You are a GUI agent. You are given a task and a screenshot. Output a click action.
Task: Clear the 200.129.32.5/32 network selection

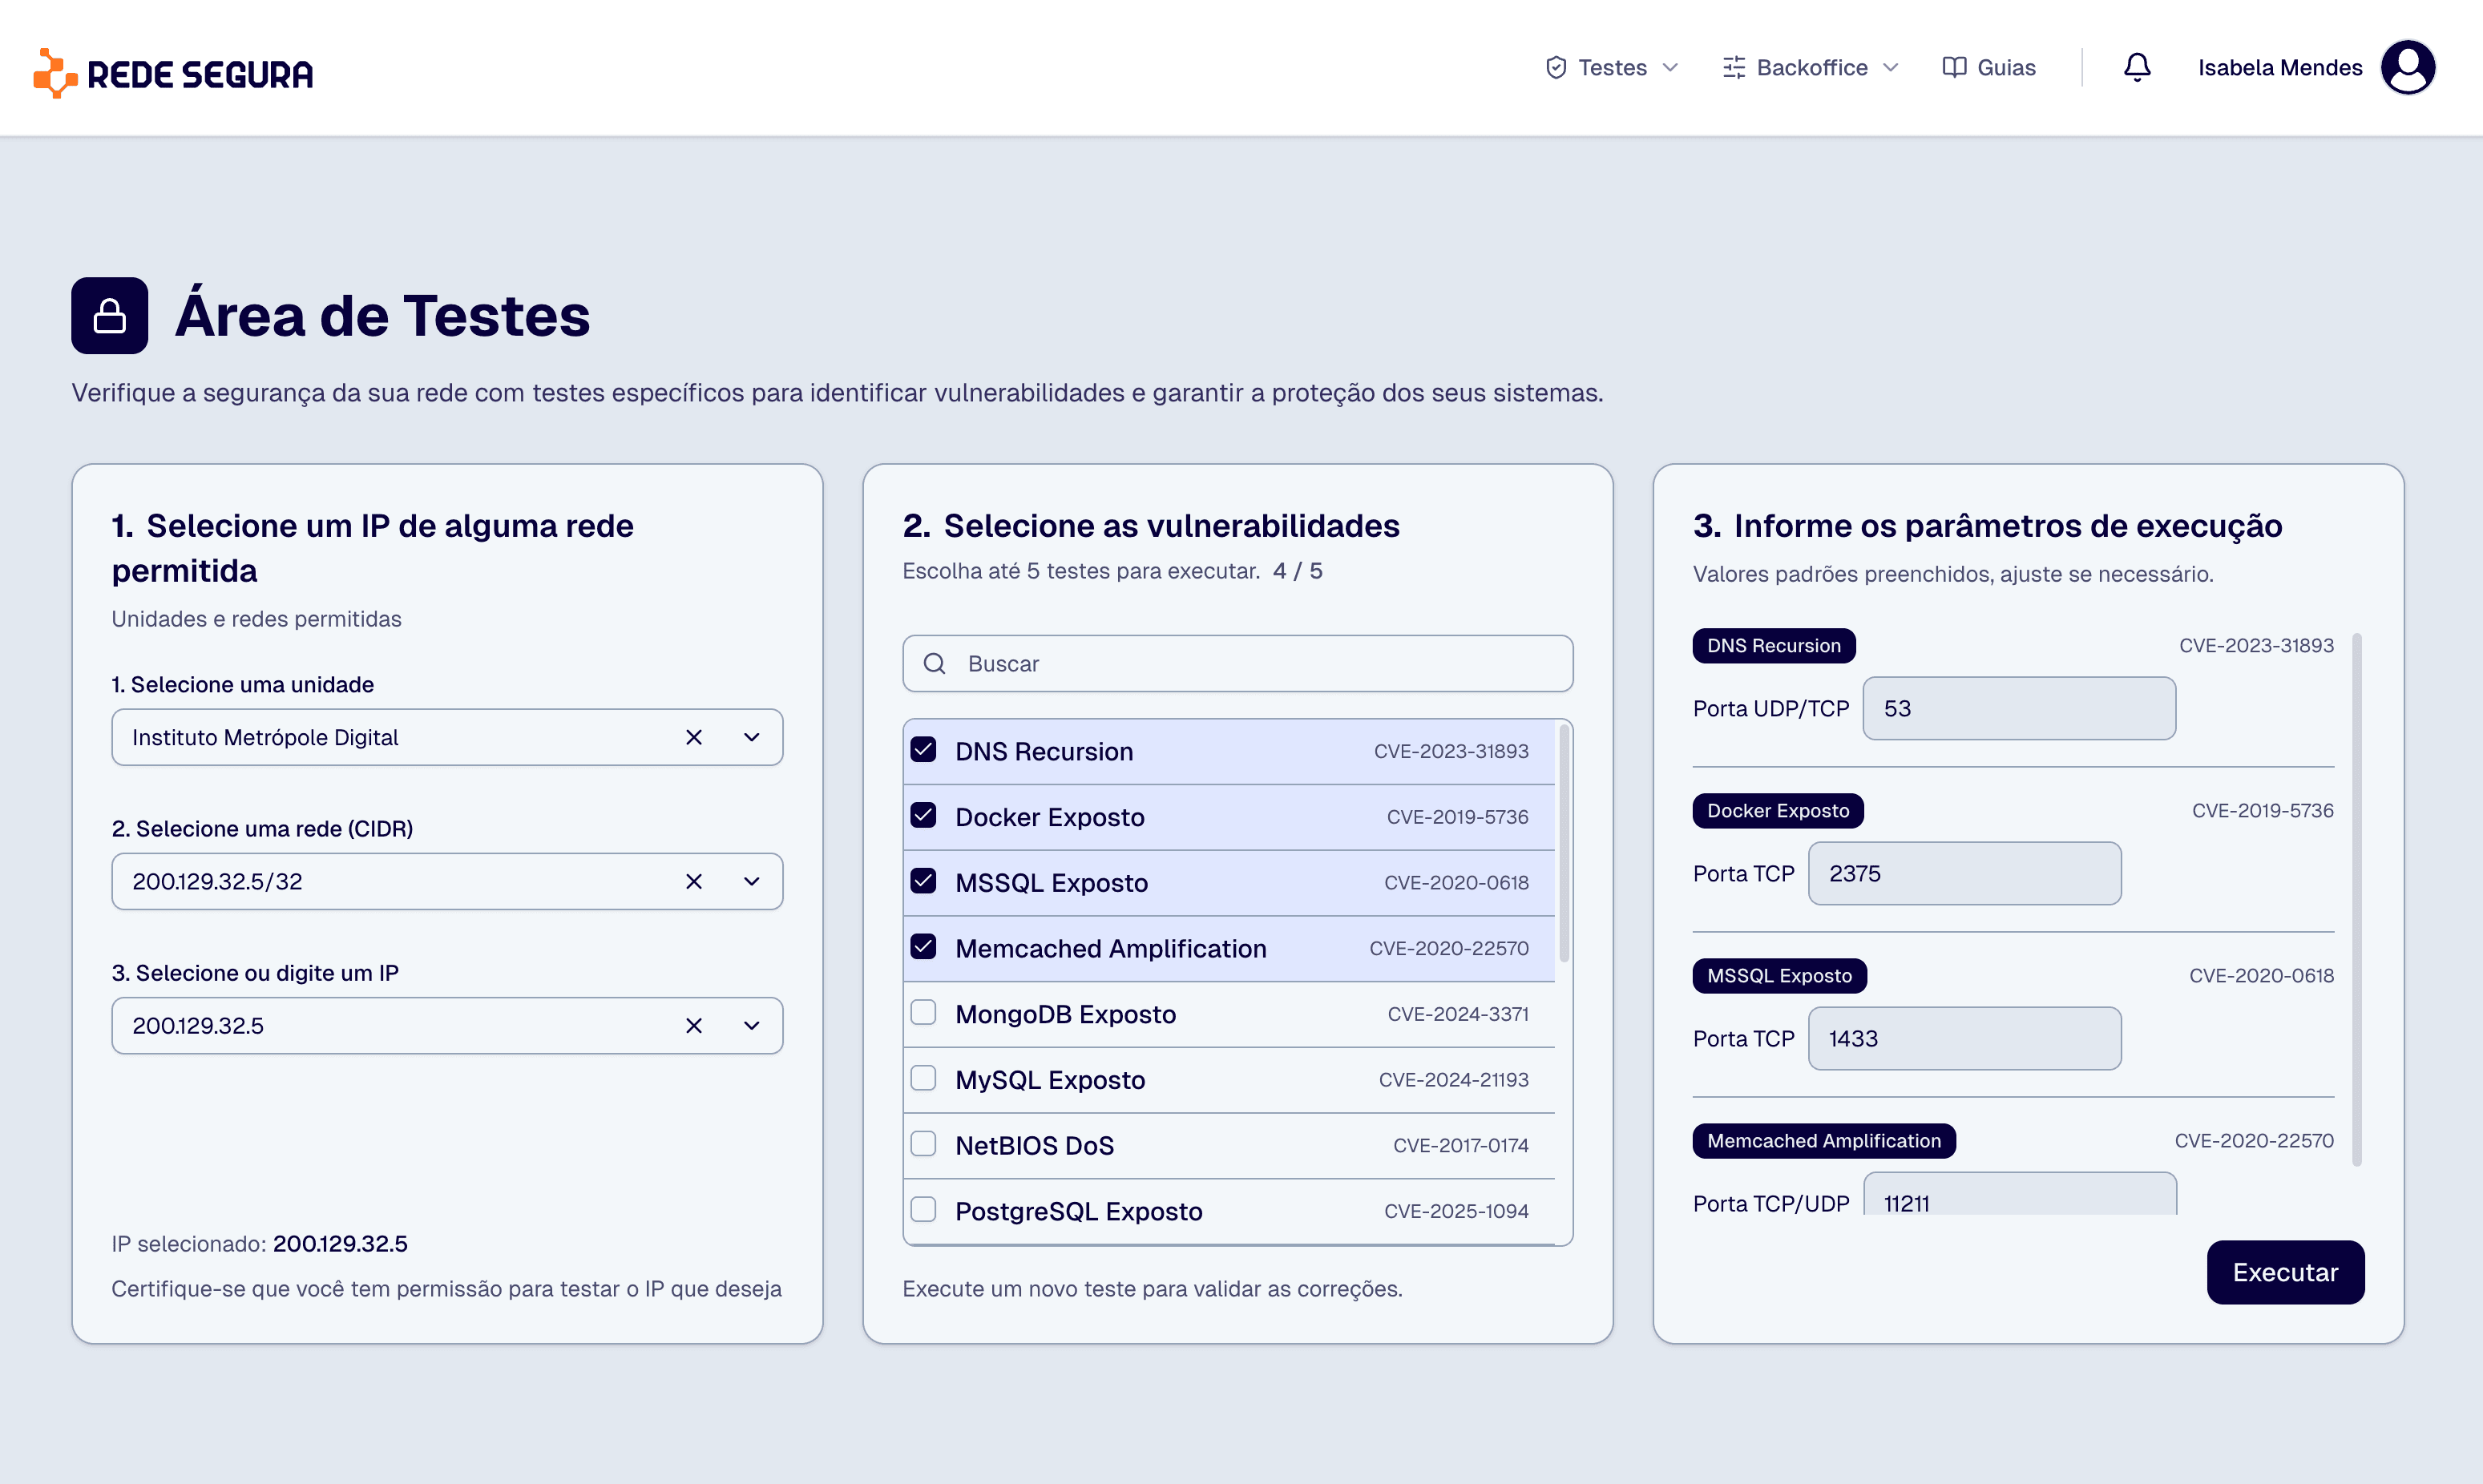[694, 882]
